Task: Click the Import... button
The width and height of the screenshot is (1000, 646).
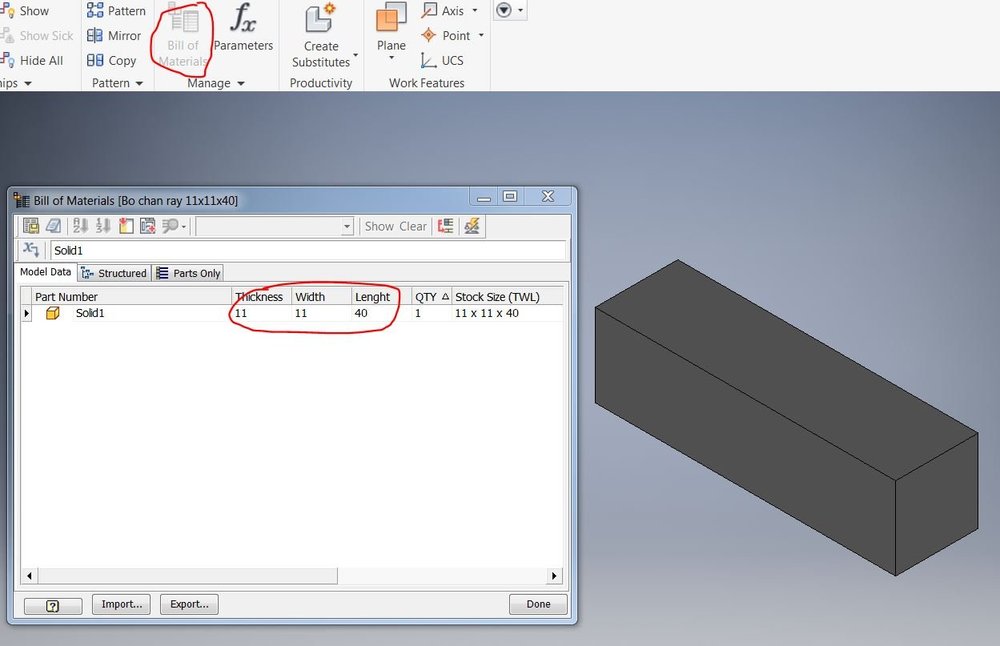Action: click(121, 604)
